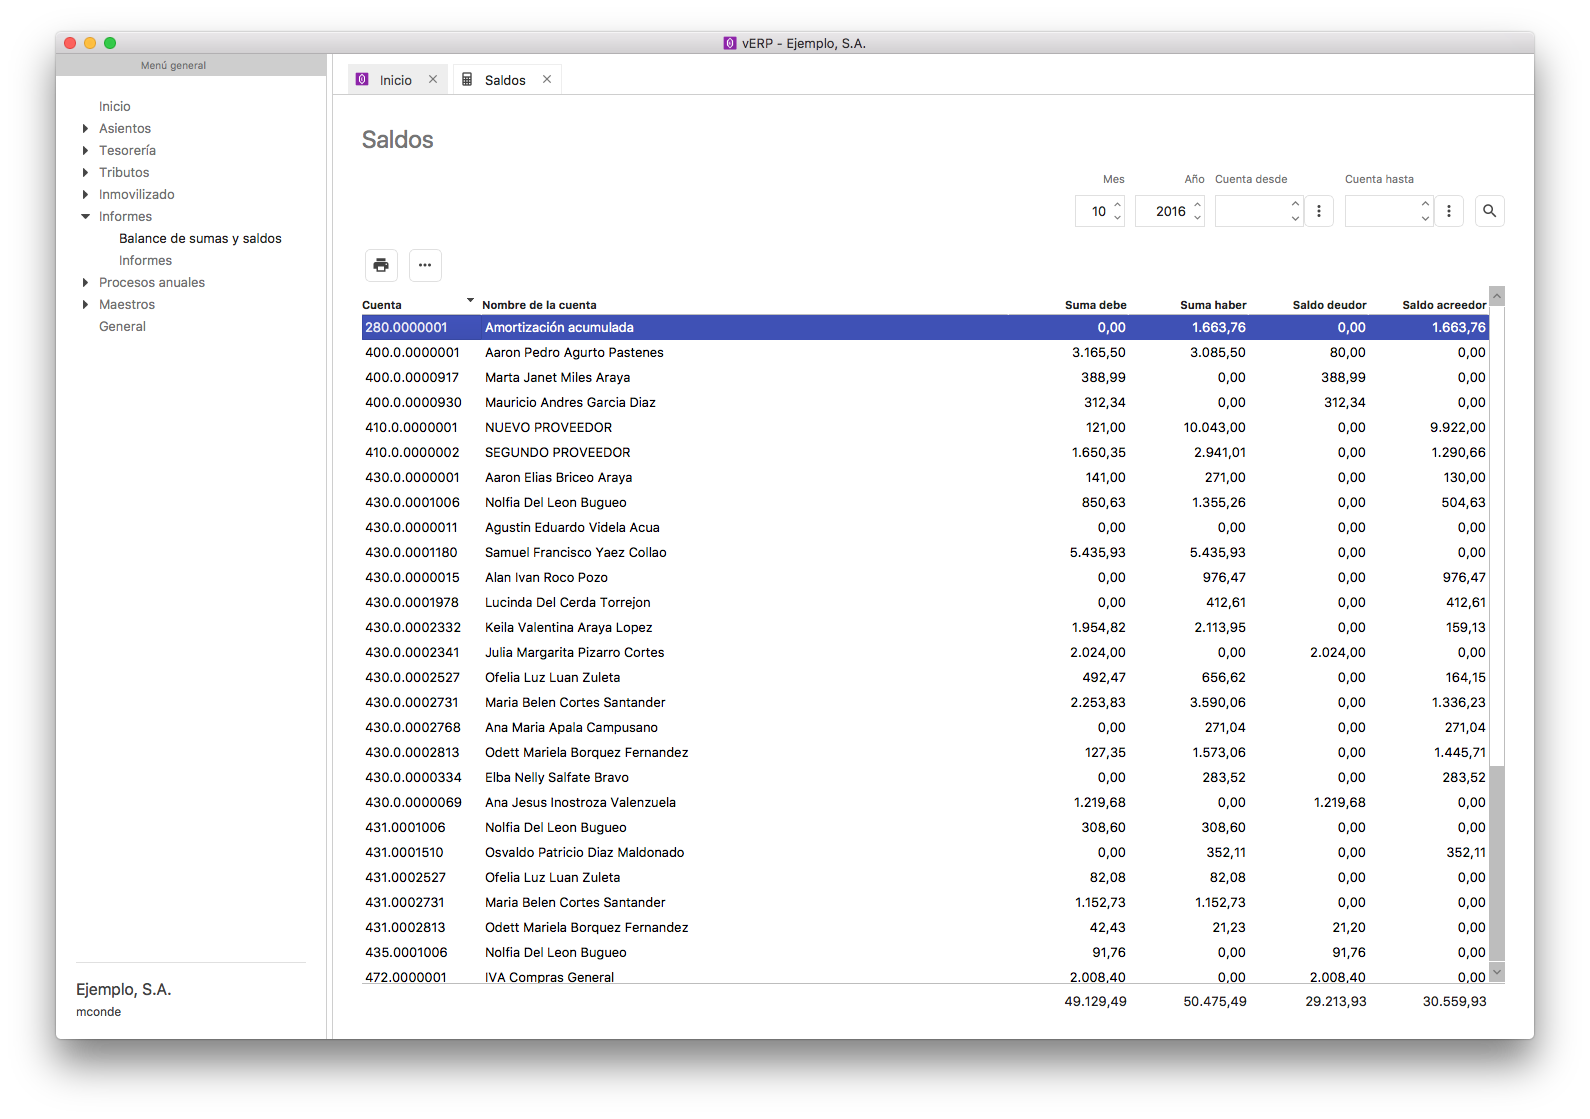
Task: Switch to the Inicio tab
Action: (x=395, y=80)
